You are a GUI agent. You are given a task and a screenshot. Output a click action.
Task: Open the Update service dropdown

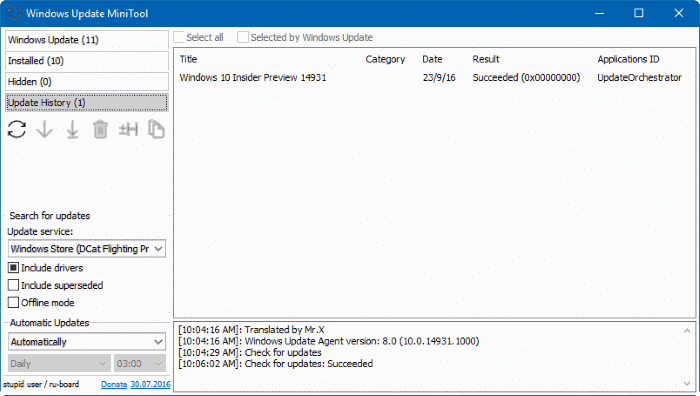point(87,249)
